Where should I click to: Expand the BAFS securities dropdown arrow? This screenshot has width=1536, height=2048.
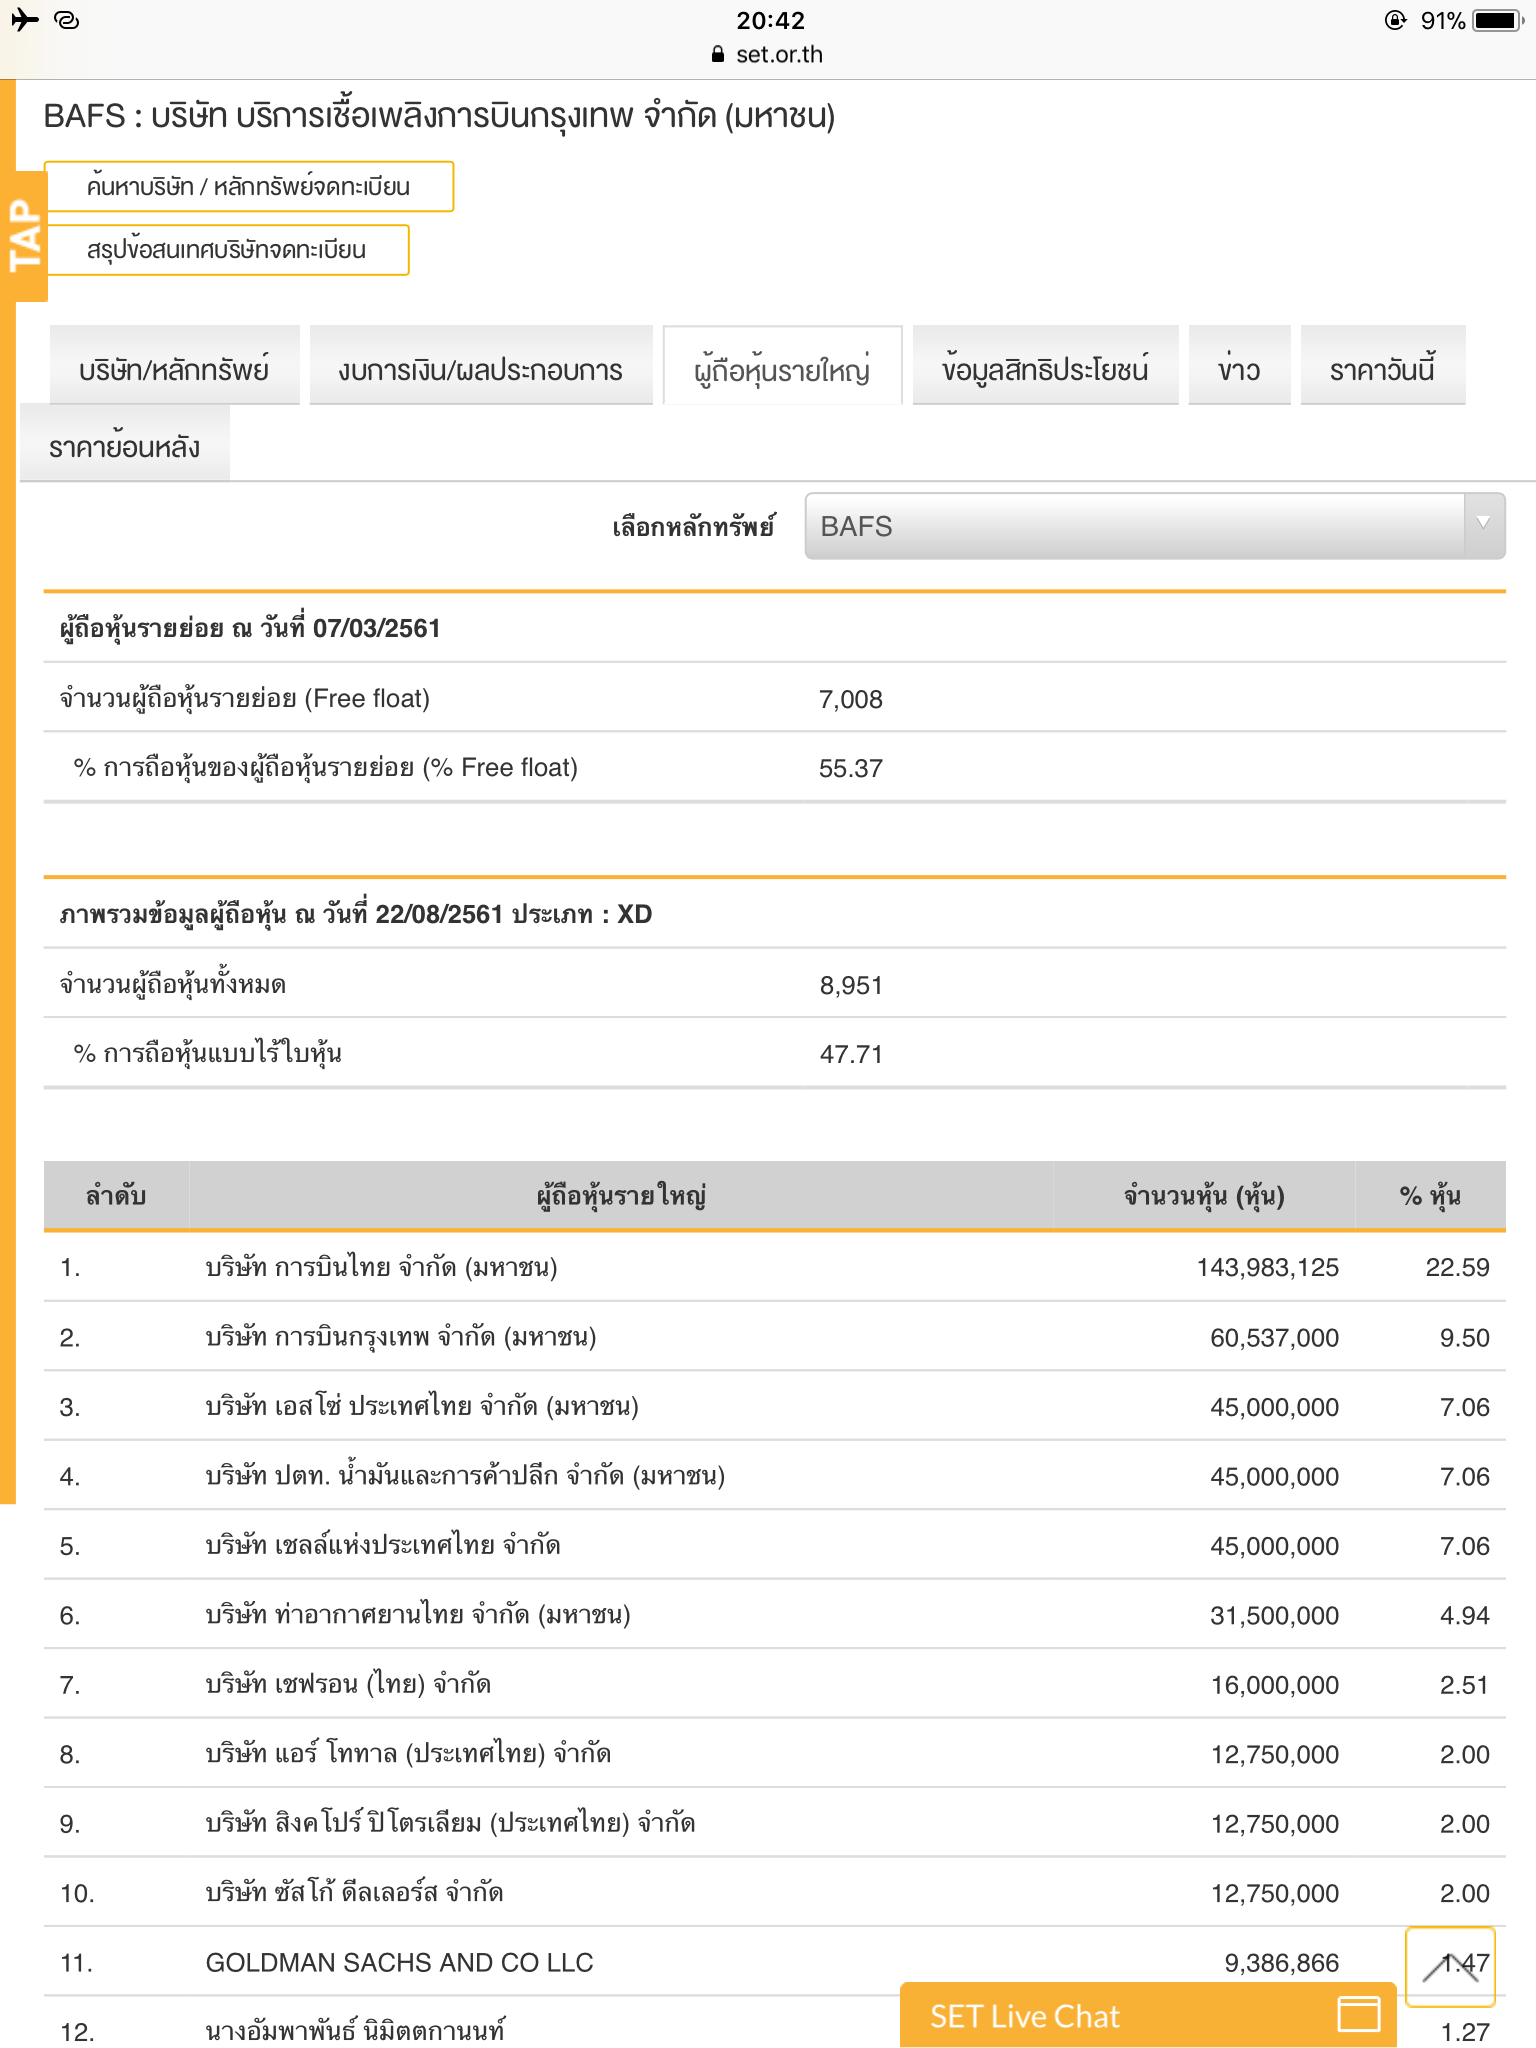[1484, 524]
